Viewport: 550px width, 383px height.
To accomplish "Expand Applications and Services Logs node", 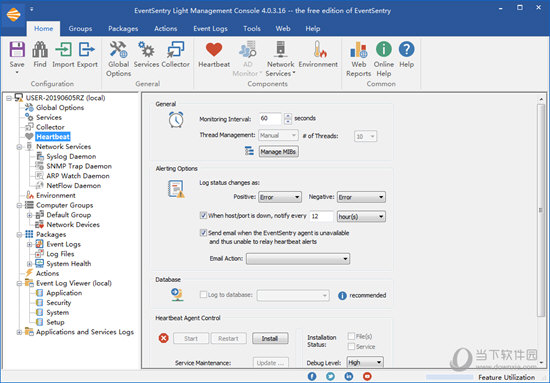I will tap(19, 332).
